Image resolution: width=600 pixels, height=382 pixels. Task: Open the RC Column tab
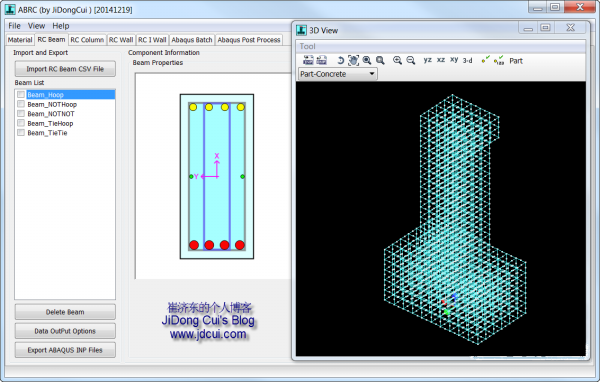(87, 40)
